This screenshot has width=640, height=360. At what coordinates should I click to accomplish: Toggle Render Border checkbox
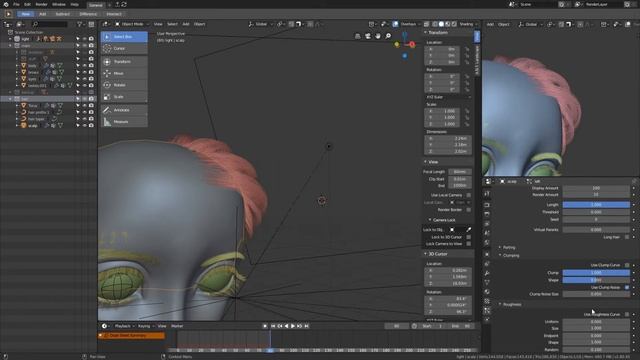pos(469,210)
